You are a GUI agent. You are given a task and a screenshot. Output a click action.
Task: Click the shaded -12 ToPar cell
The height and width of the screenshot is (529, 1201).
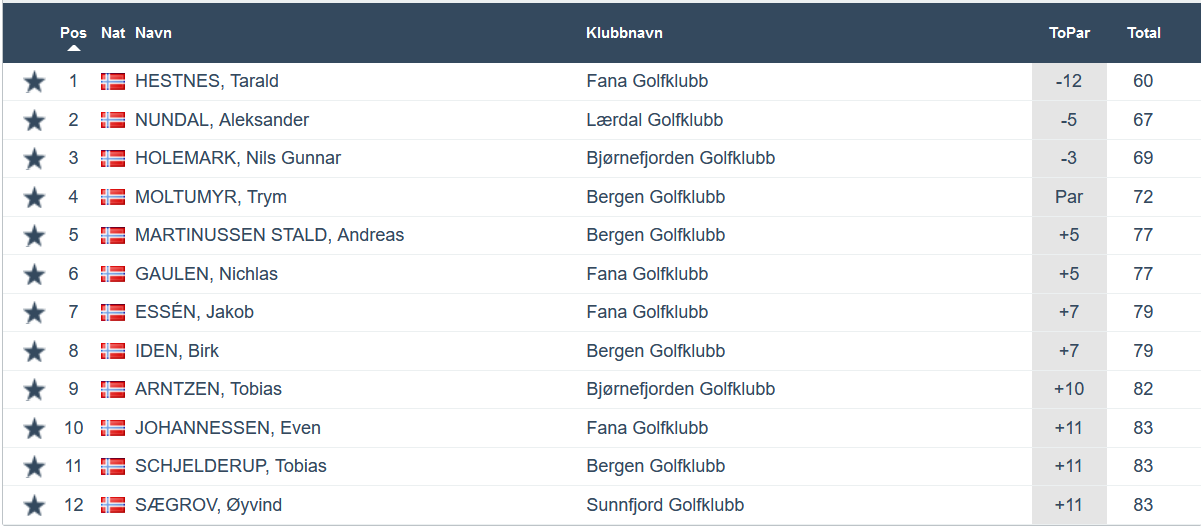1068,81
